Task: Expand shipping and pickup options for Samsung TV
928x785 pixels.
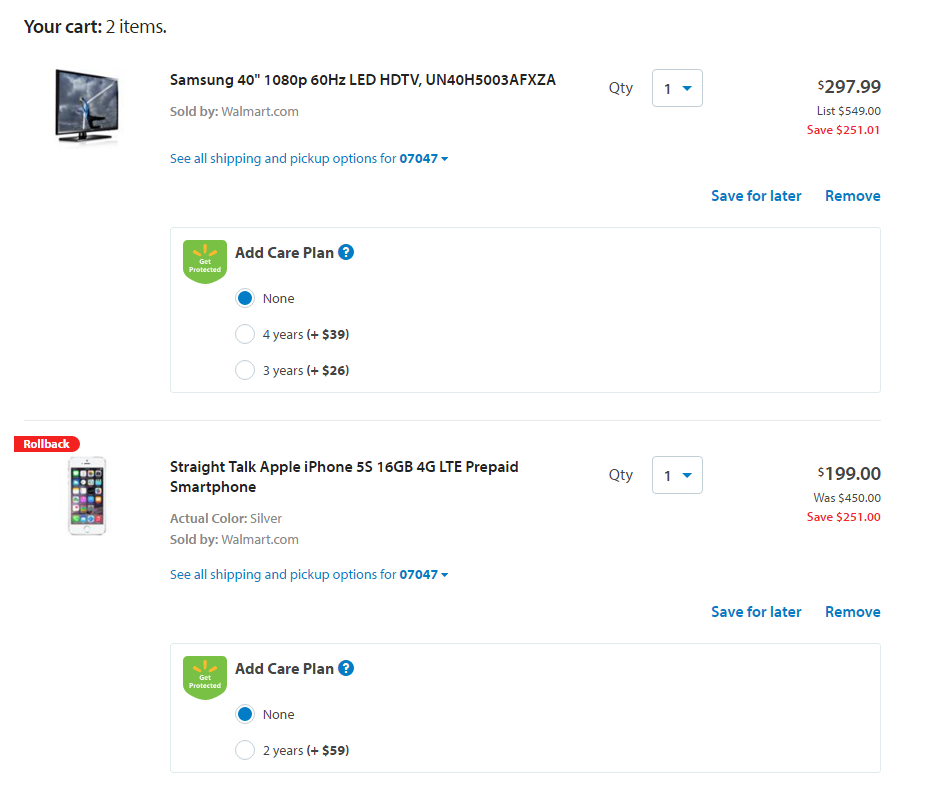Action: pyautogui.click(x=309, y=158)
